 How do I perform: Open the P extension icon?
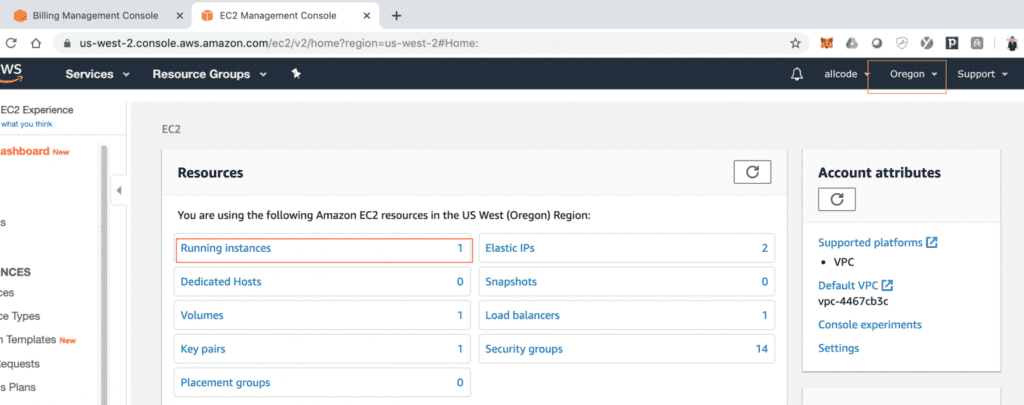tap(952, 43)
